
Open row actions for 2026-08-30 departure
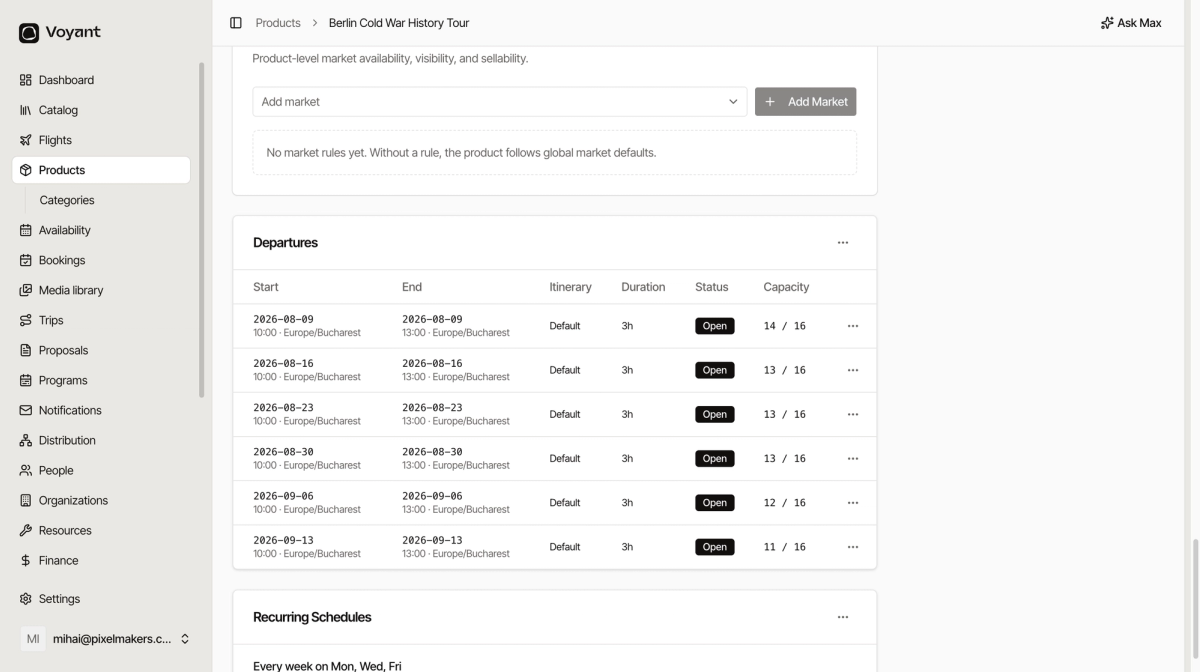(853, 458)
